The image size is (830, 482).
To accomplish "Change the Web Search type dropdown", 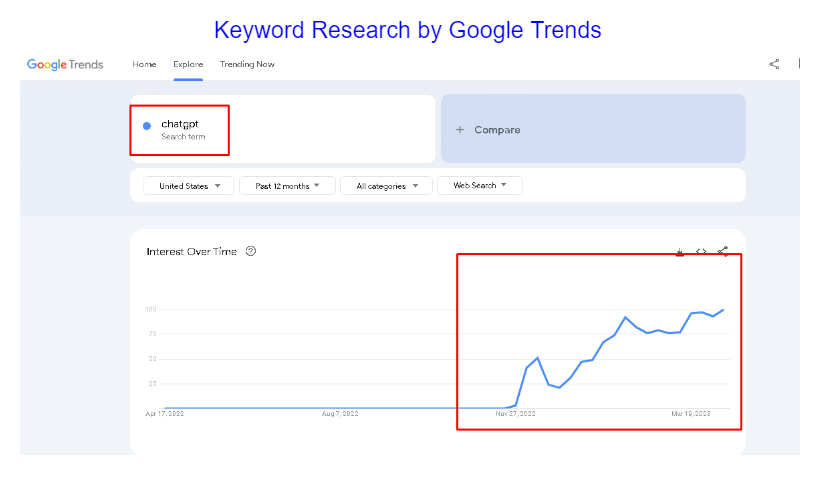I will (480, 186).
